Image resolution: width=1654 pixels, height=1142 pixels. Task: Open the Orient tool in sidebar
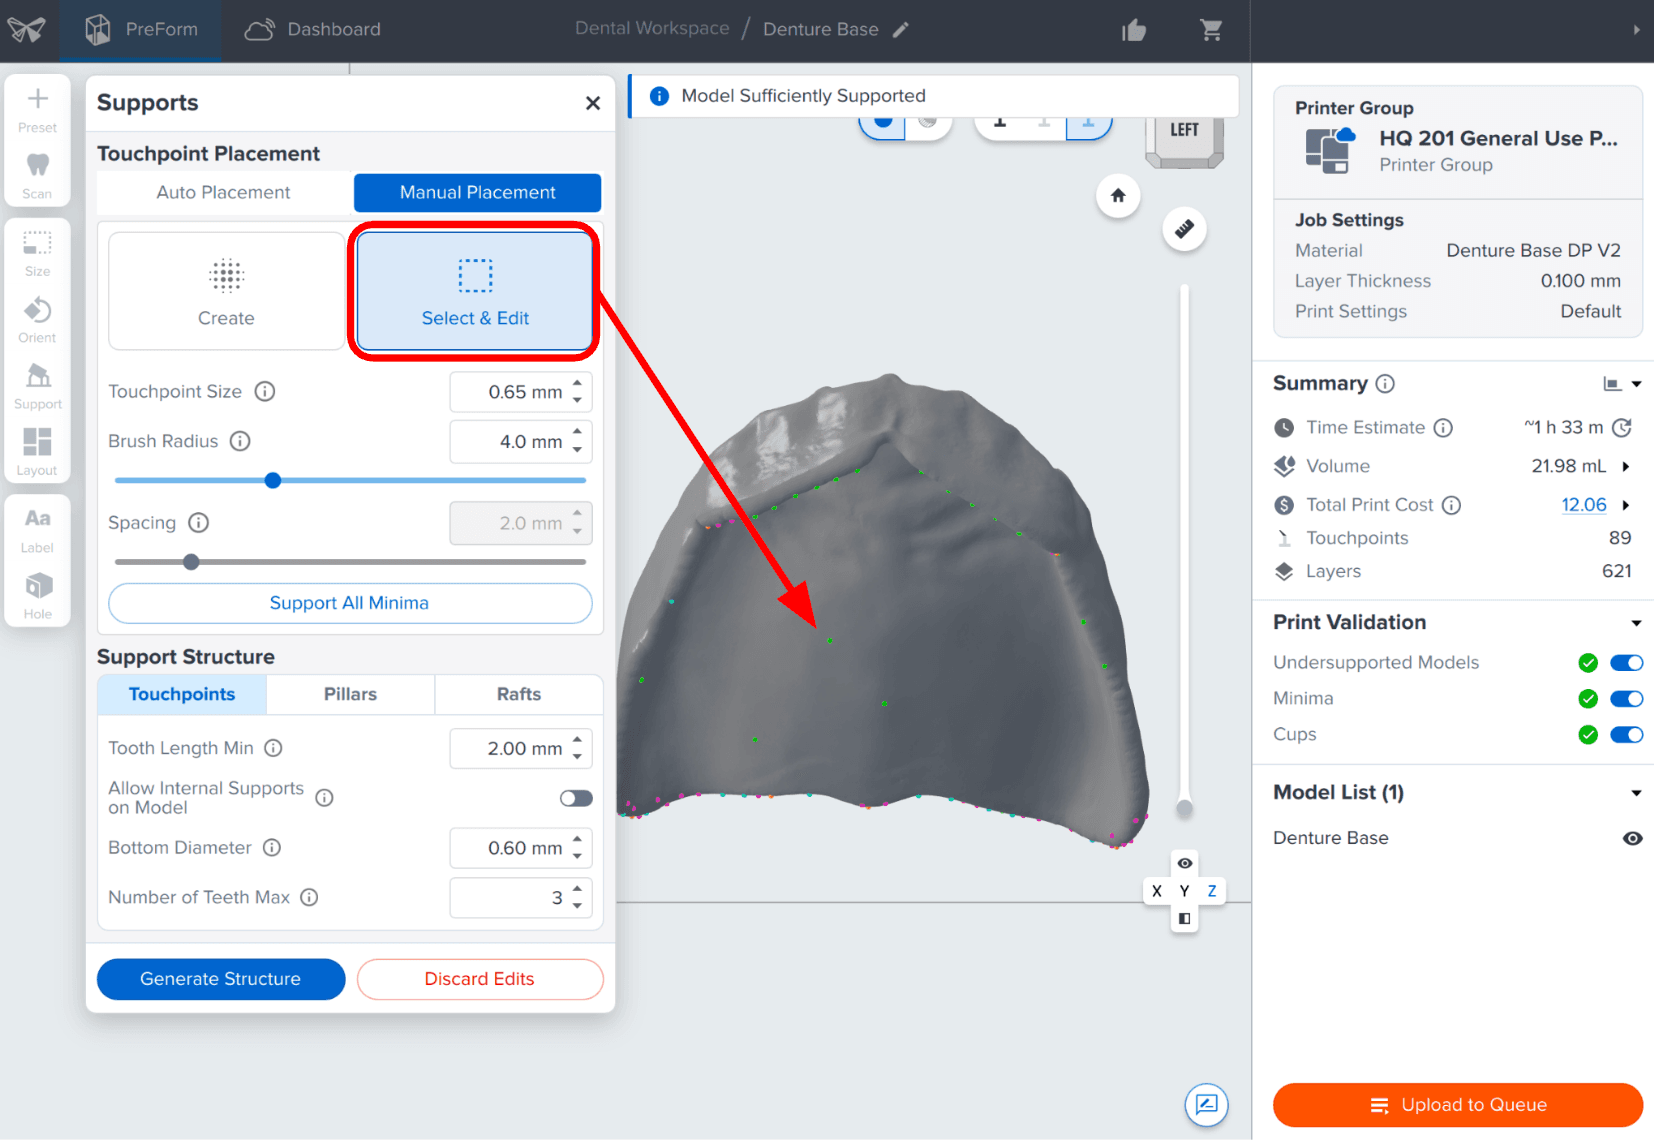coord(37,319)
